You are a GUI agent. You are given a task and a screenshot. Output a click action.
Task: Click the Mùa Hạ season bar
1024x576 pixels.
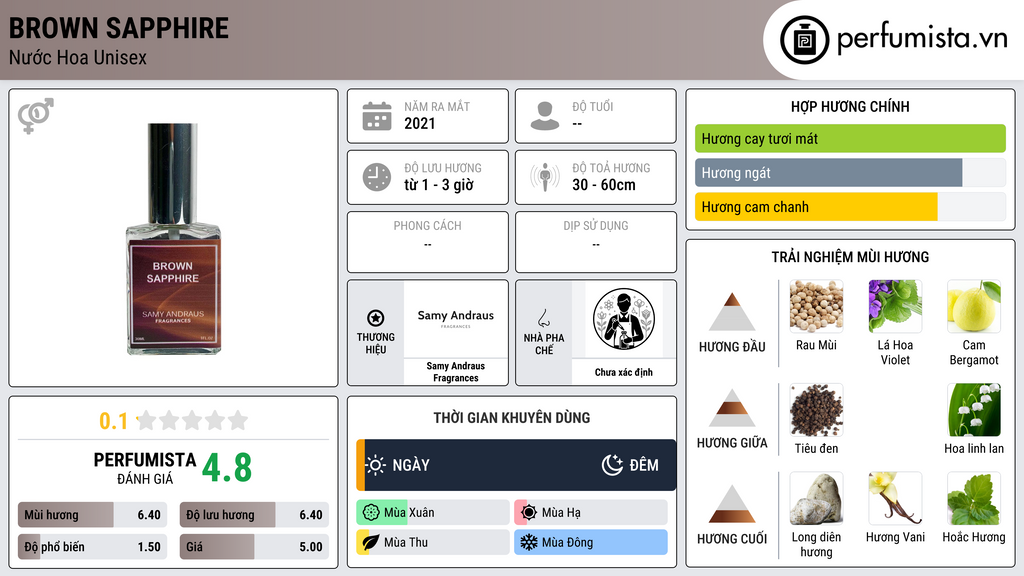tap(591, 513)
